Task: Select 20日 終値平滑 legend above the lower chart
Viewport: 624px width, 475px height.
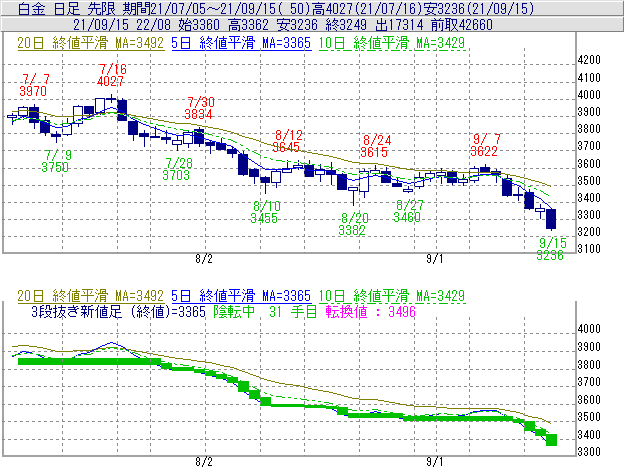Action: (90, 296)
